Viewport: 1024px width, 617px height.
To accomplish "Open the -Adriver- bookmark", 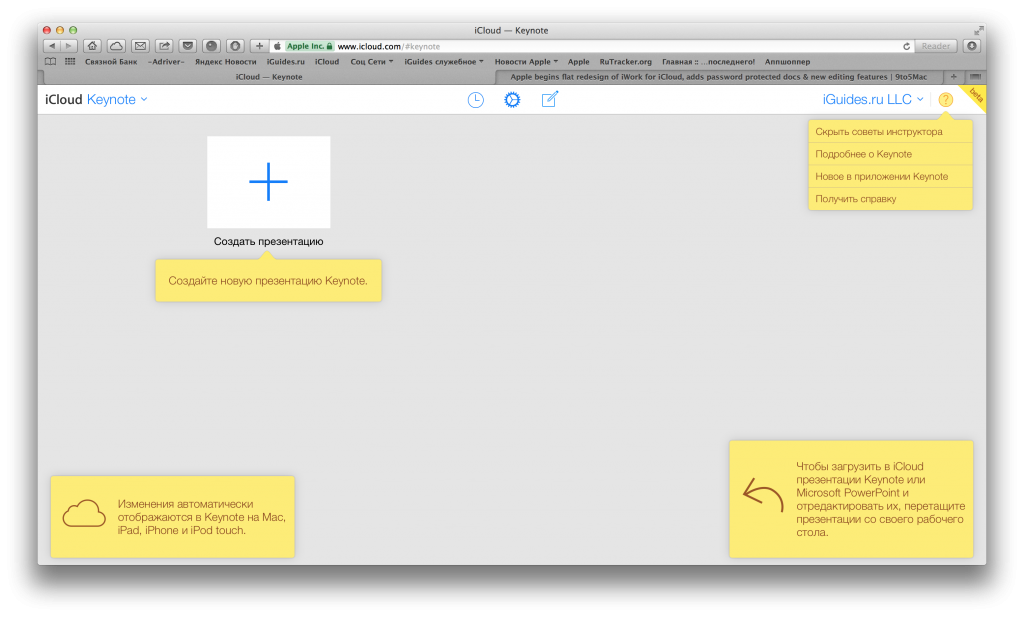I will [166, 61].
